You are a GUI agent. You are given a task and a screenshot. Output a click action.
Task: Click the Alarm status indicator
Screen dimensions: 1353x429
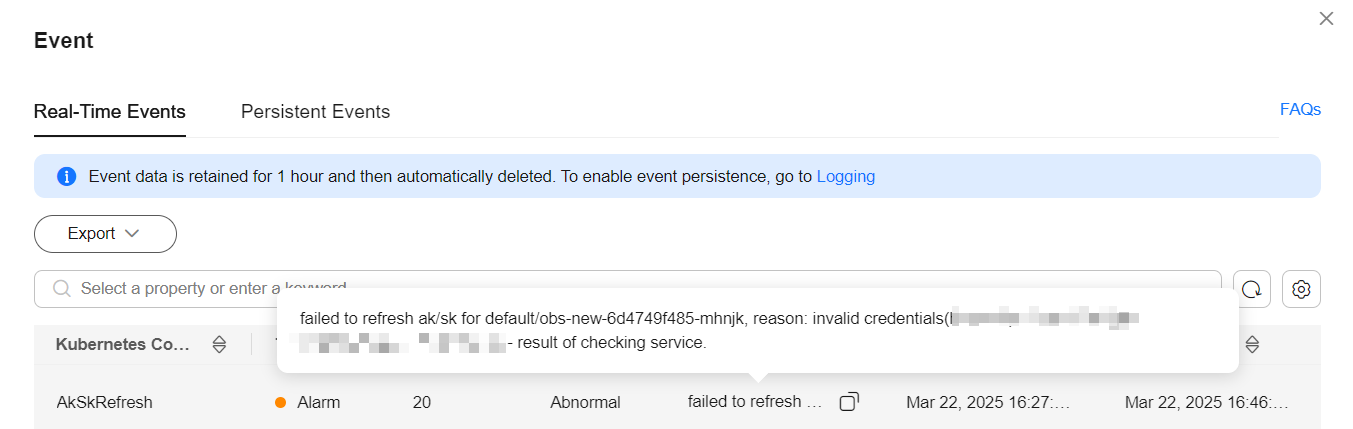tap(308, 403)
